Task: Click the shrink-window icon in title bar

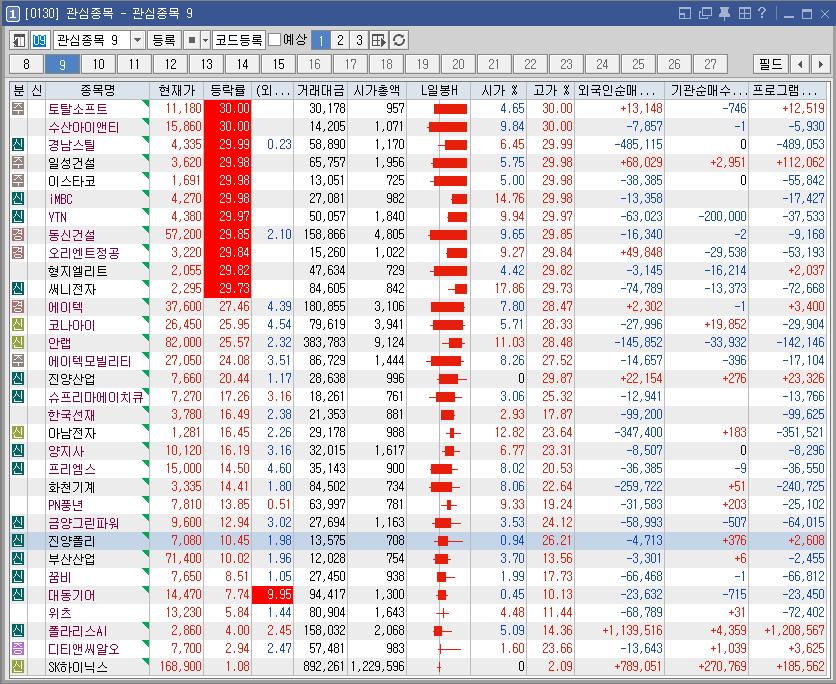Action: click(x=685, y=13)
